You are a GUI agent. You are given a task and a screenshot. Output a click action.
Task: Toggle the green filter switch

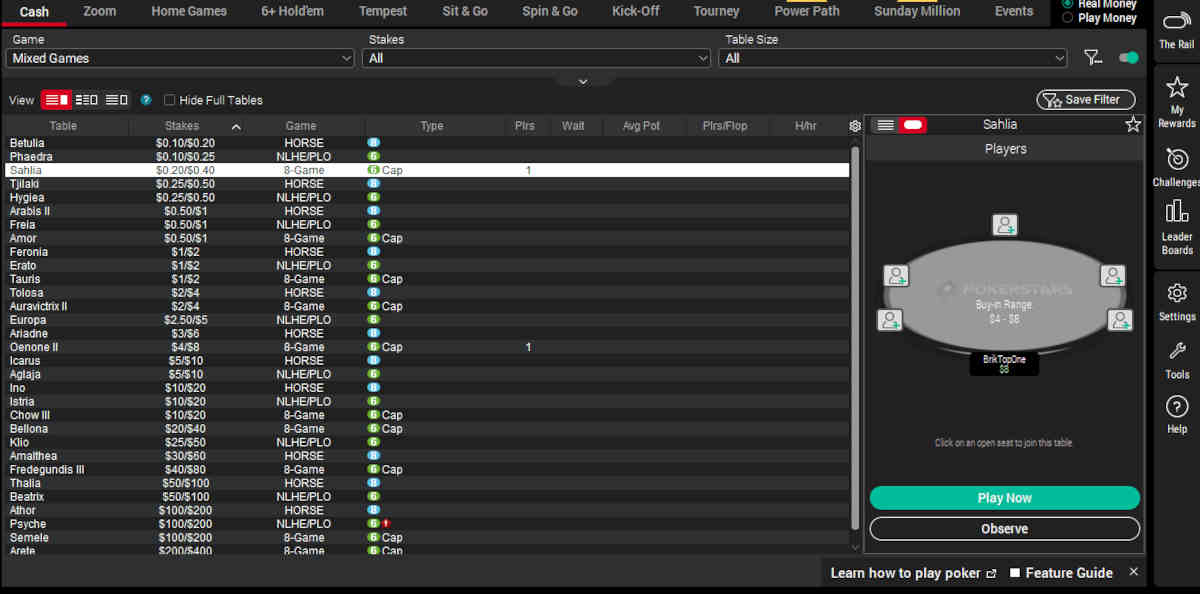click(x=1129, y=58)
